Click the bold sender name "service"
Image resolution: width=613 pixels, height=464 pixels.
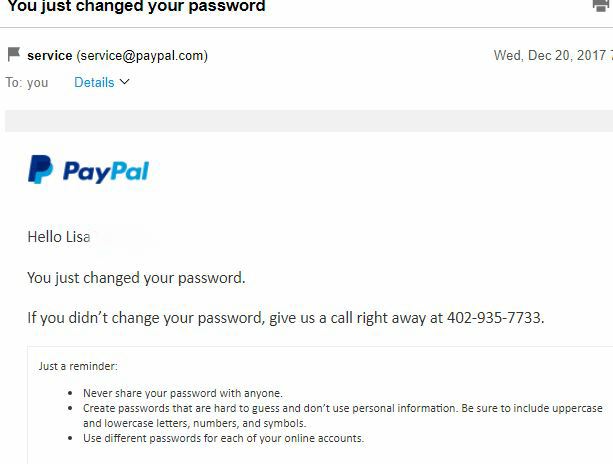pyautogui.click(x=49, y=56)
